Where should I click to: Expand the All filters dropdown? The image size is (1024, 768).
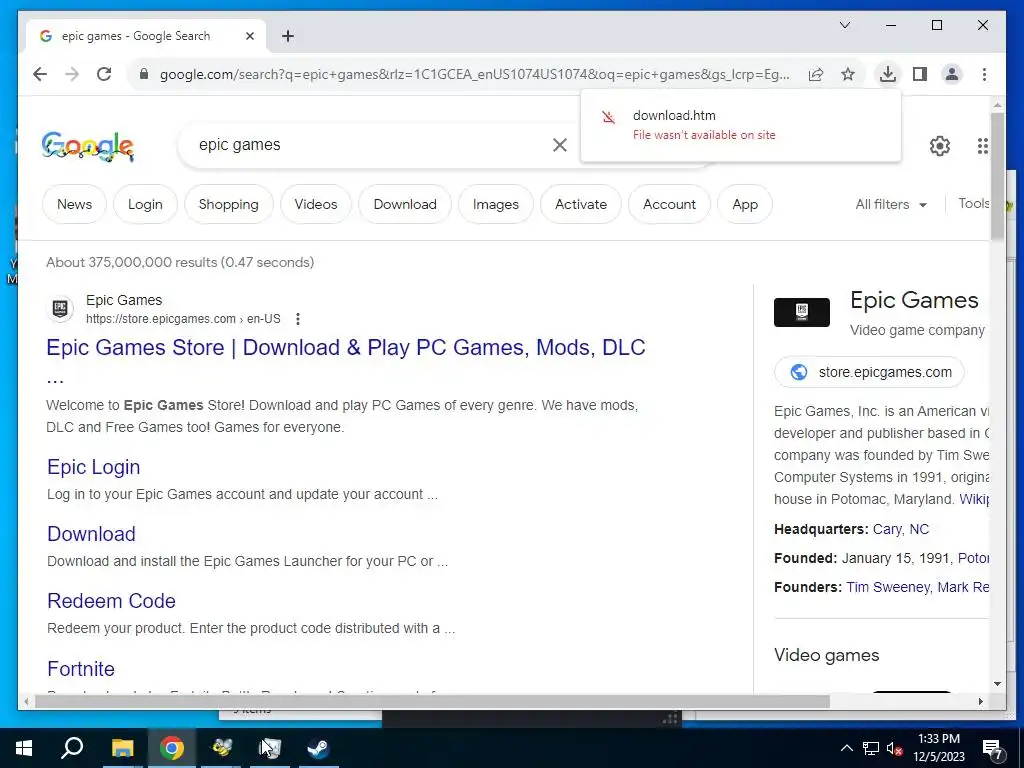click(x=891, y=204)
